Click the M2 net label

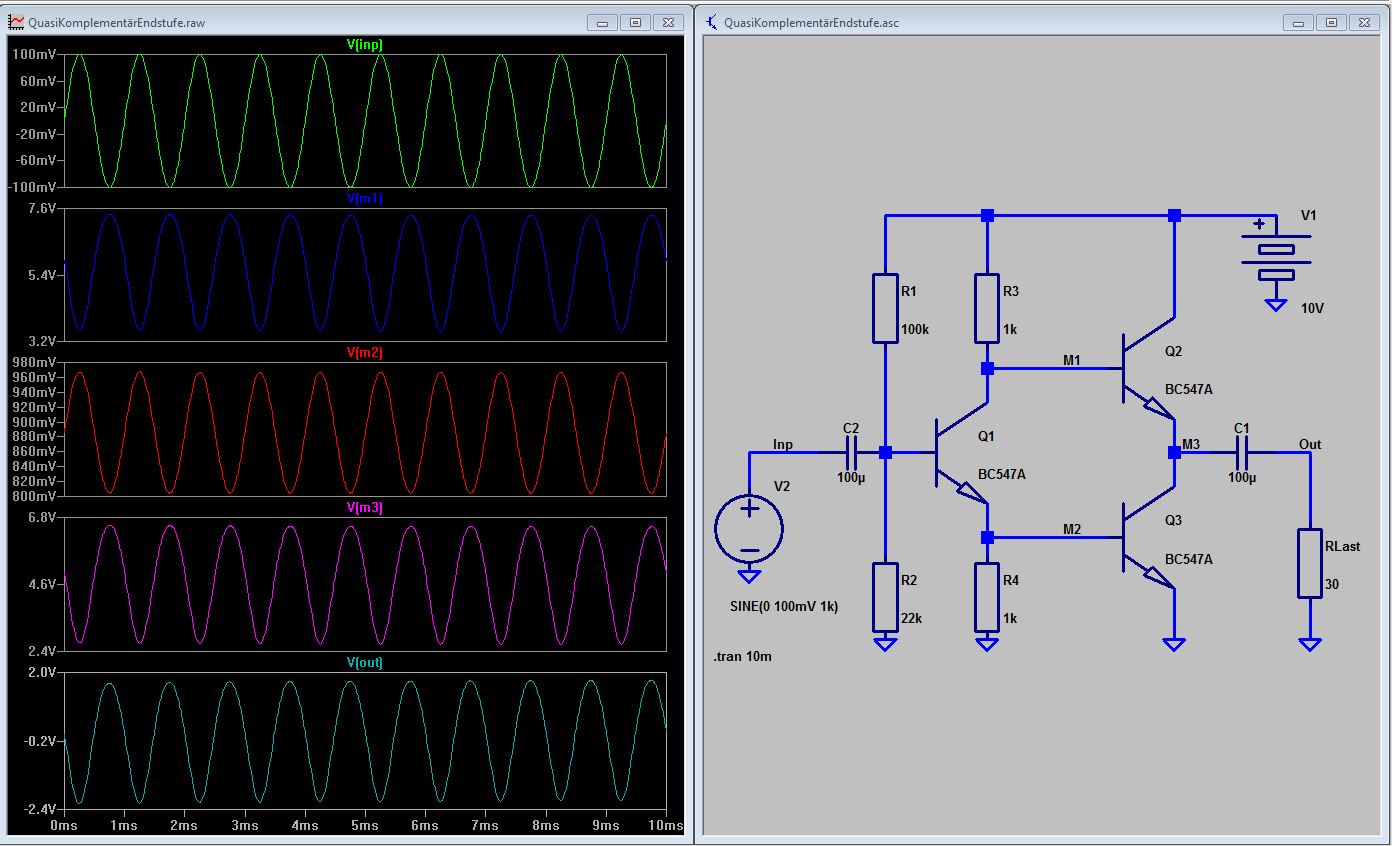(x=1072, y=529)
